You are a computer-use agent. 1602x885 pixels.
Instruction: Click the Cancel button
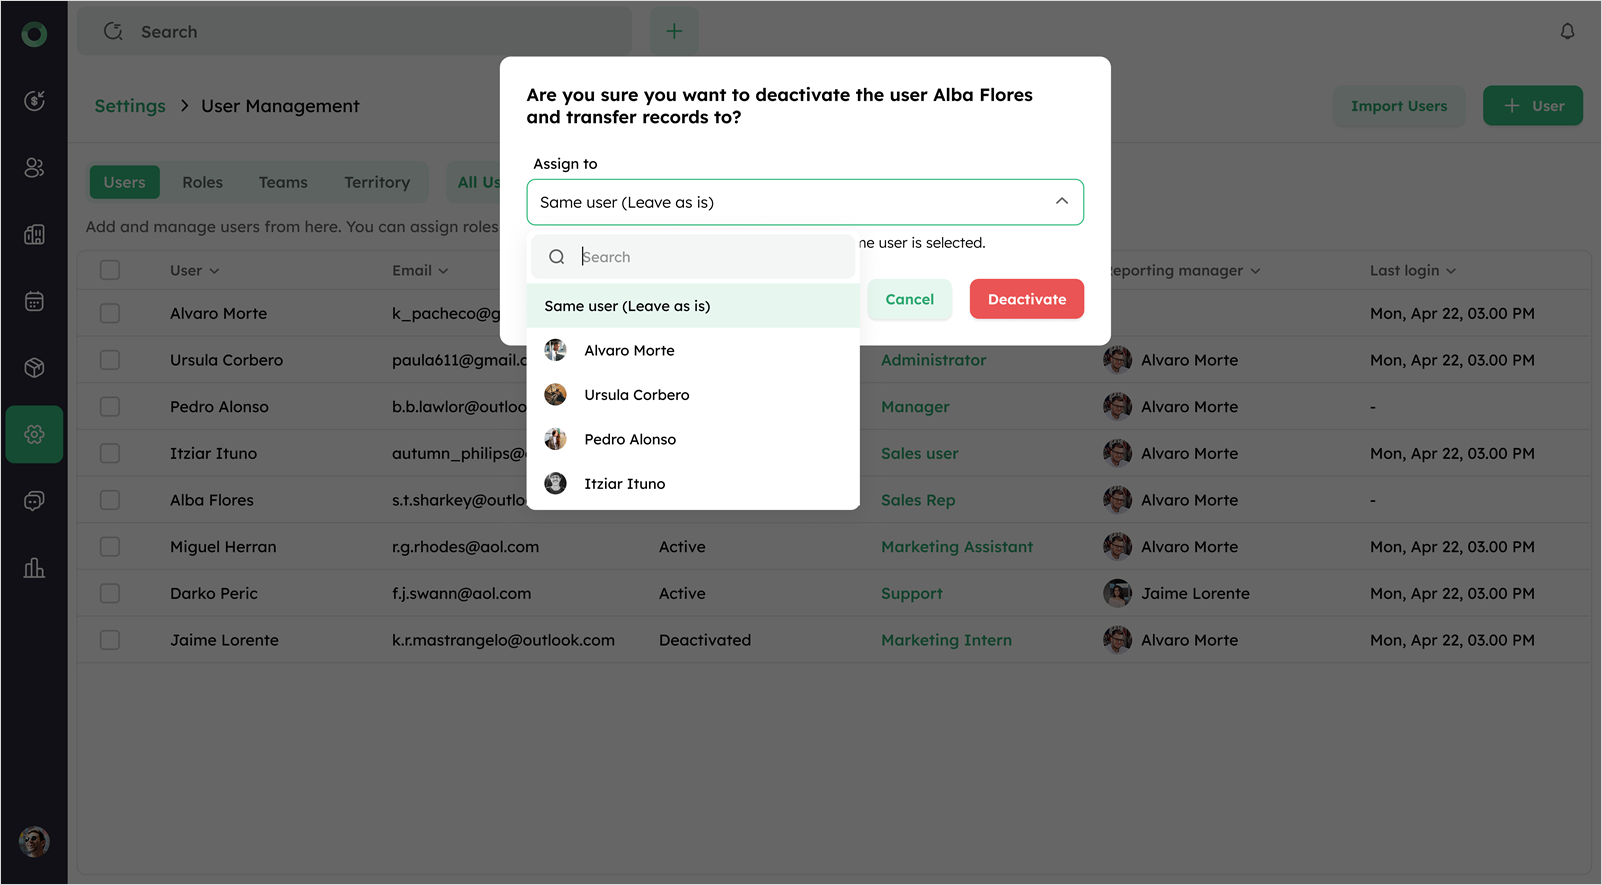[x=909, y=299]
